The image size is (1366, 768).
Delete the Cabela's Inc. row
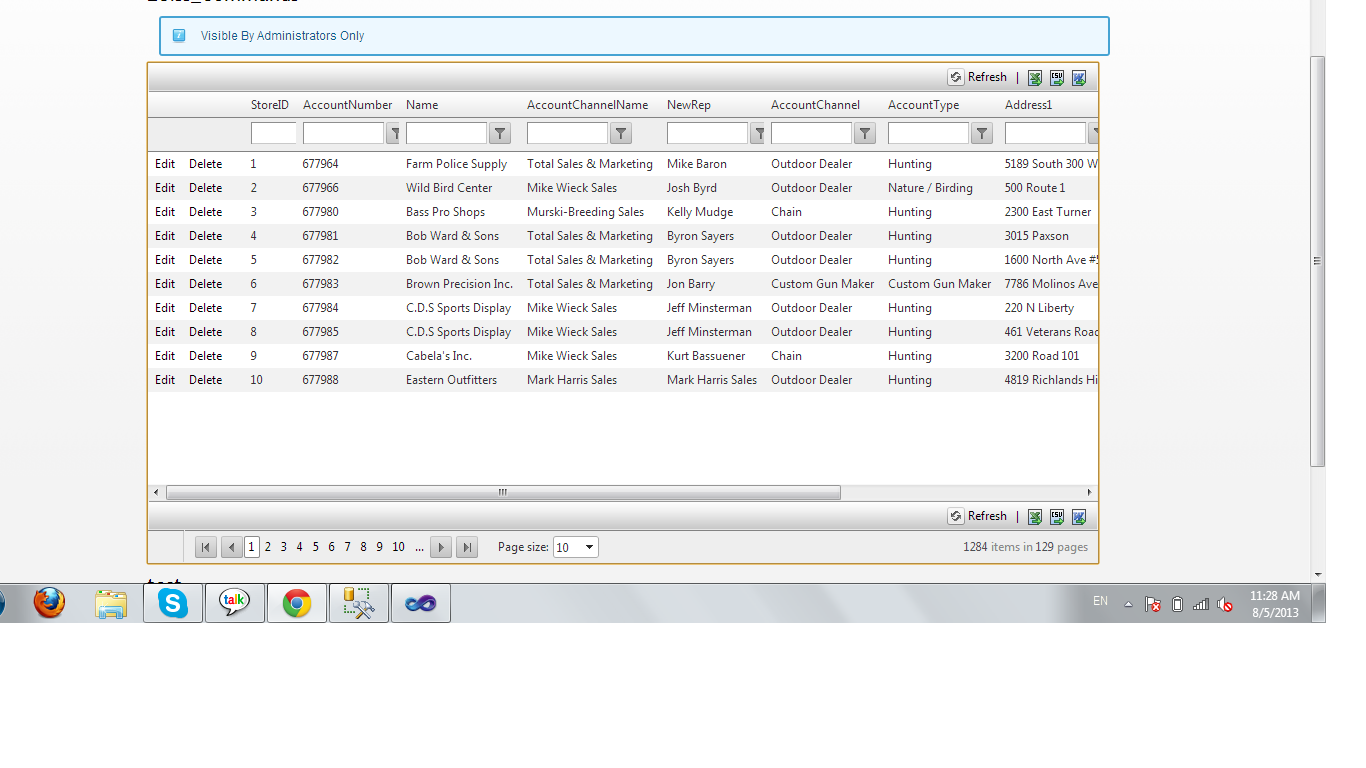pyautogui.click(x=206, y=356)
